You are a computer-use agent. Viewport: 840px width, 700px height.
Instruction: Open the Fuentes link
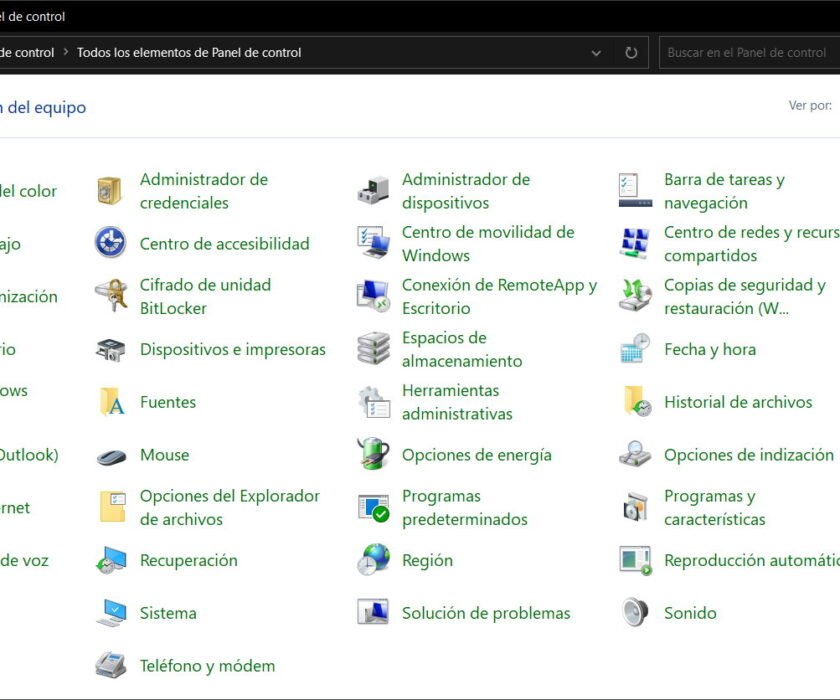coord(168,402)
